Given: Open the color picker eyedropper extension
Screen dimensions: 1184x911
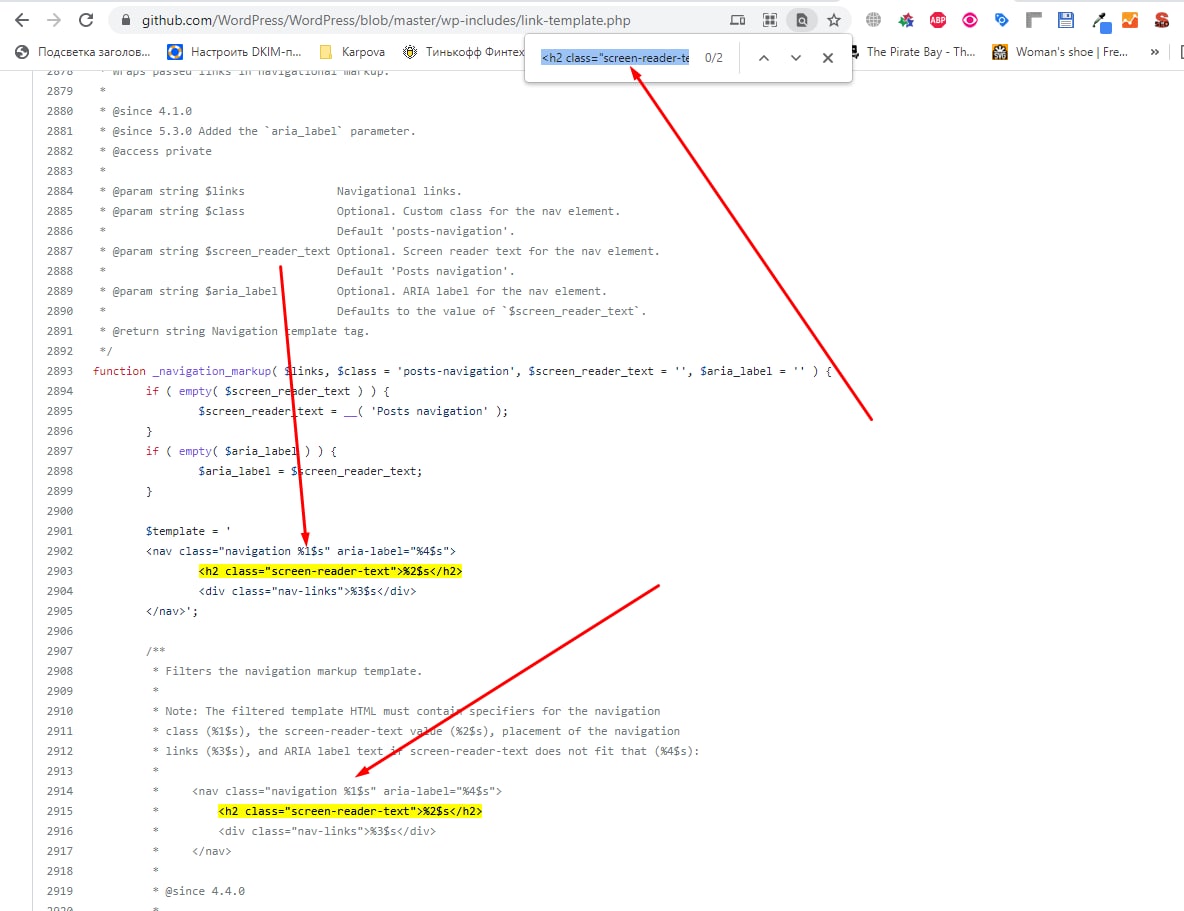Looking at the screenshot, I should [x=1101, y=22].
